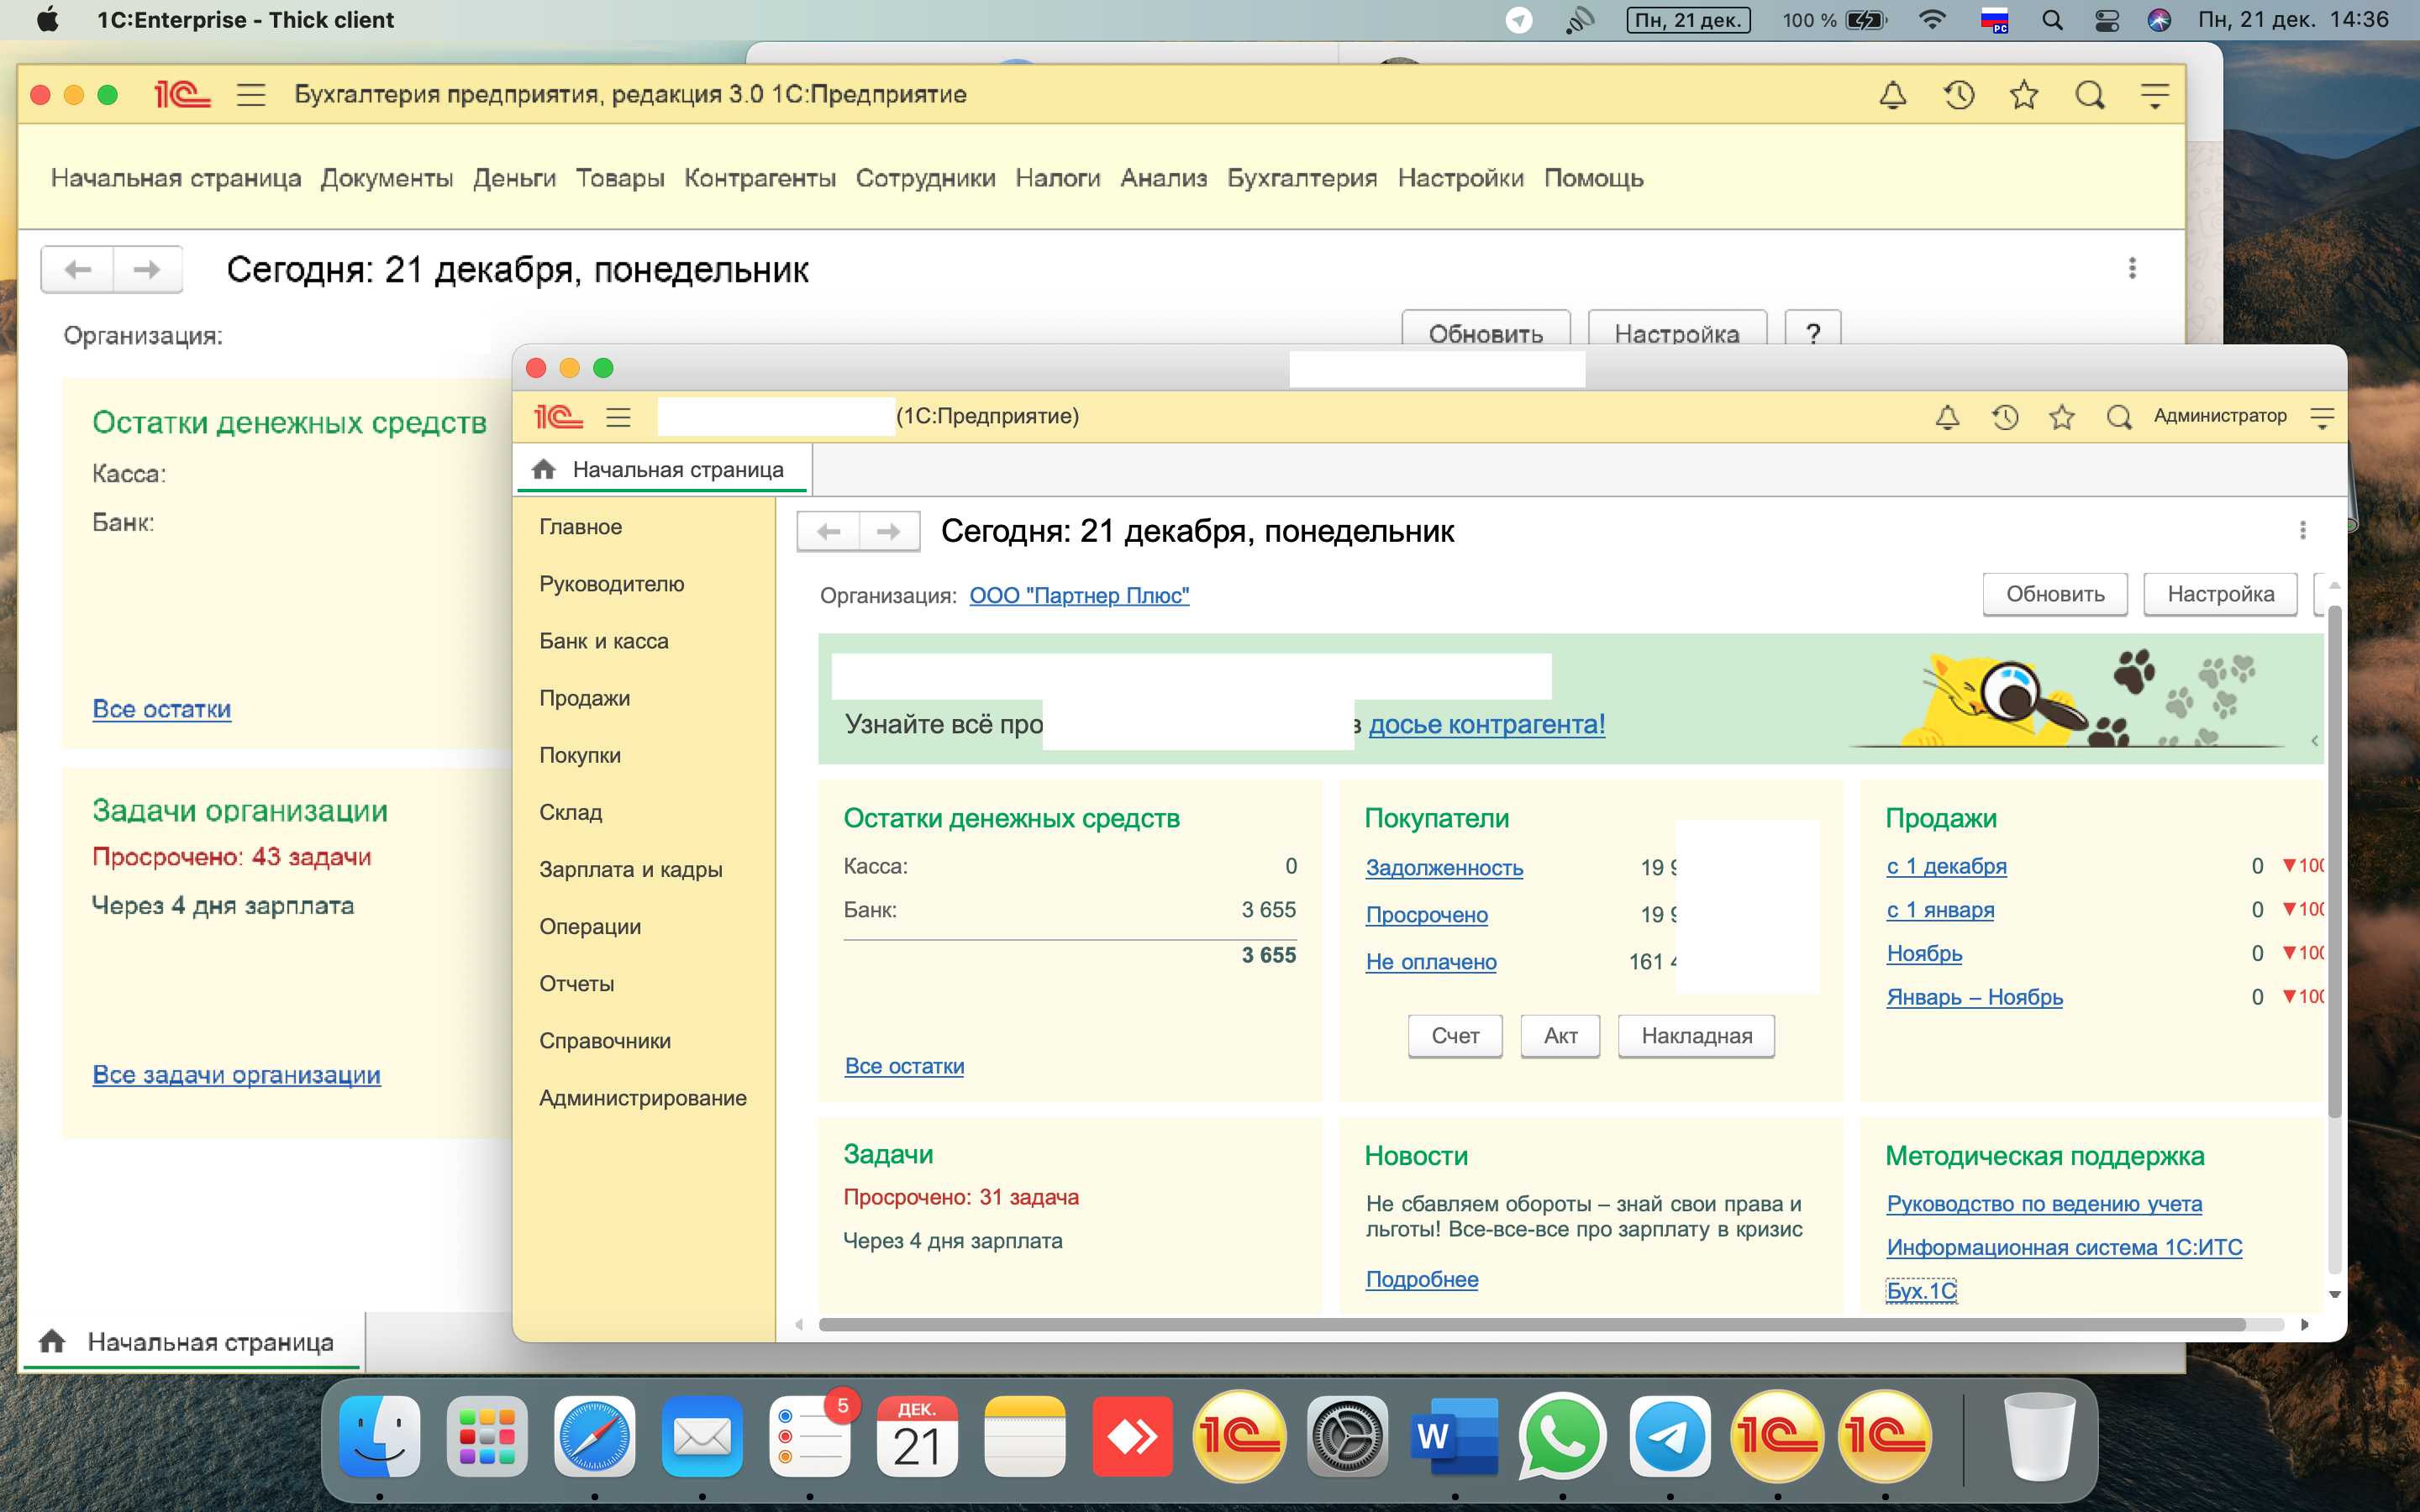Open hamburger menu in back Бухгалтерия window

click(250, 95)
